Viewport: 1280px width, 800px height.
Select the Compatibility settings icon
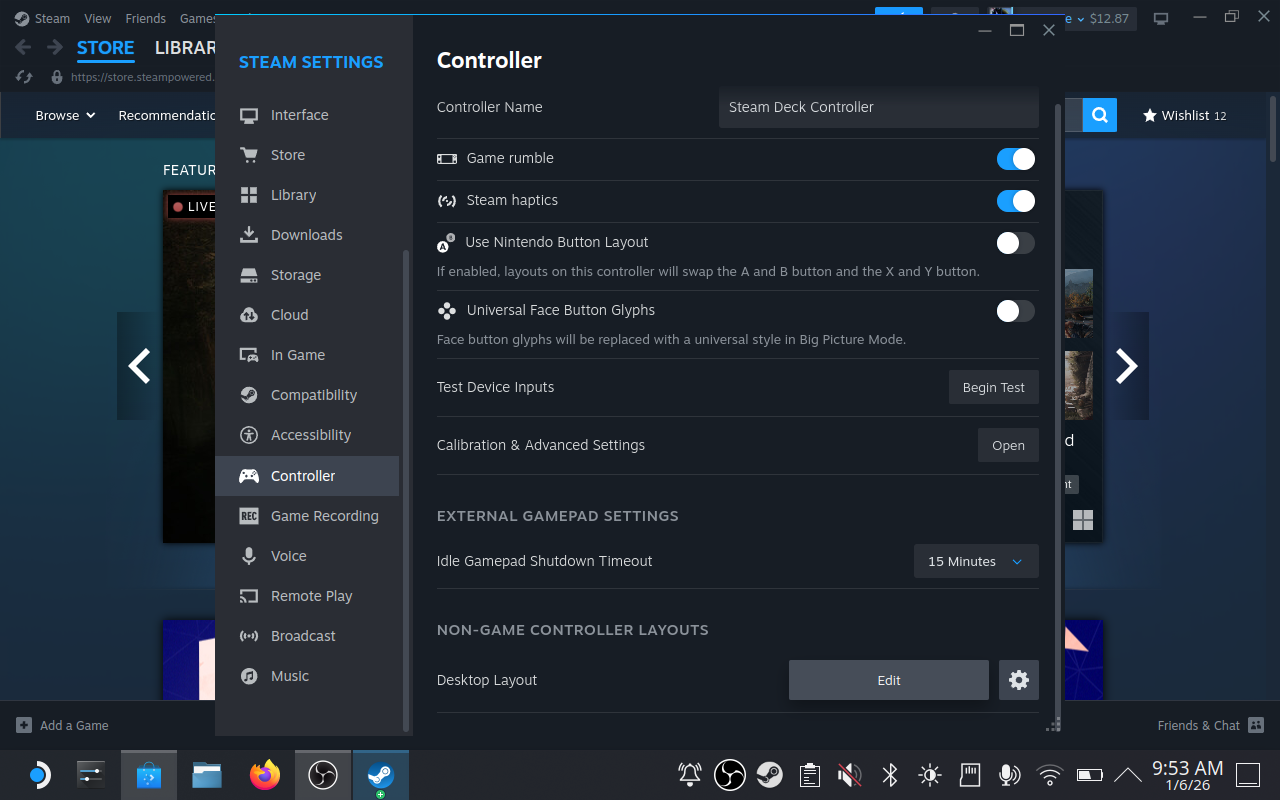point(248,394)
